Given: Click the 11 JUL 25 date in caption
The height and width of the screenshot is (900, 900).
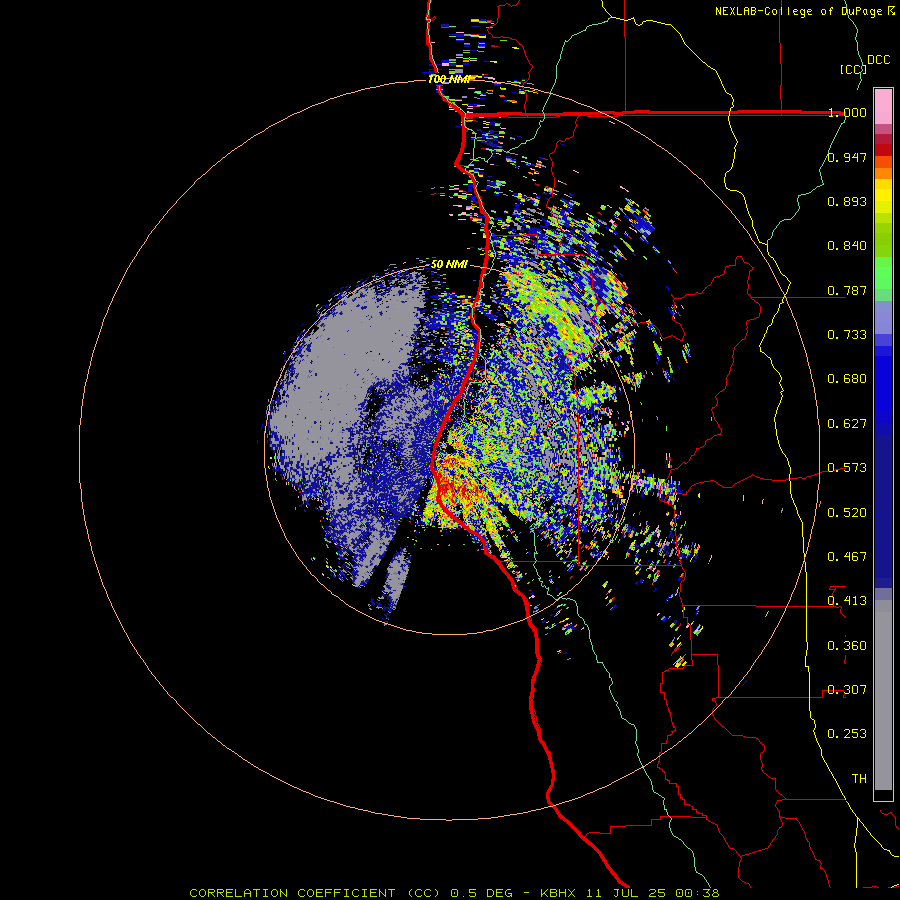Looking at the screenshot, I should click(x=627, y=893).
